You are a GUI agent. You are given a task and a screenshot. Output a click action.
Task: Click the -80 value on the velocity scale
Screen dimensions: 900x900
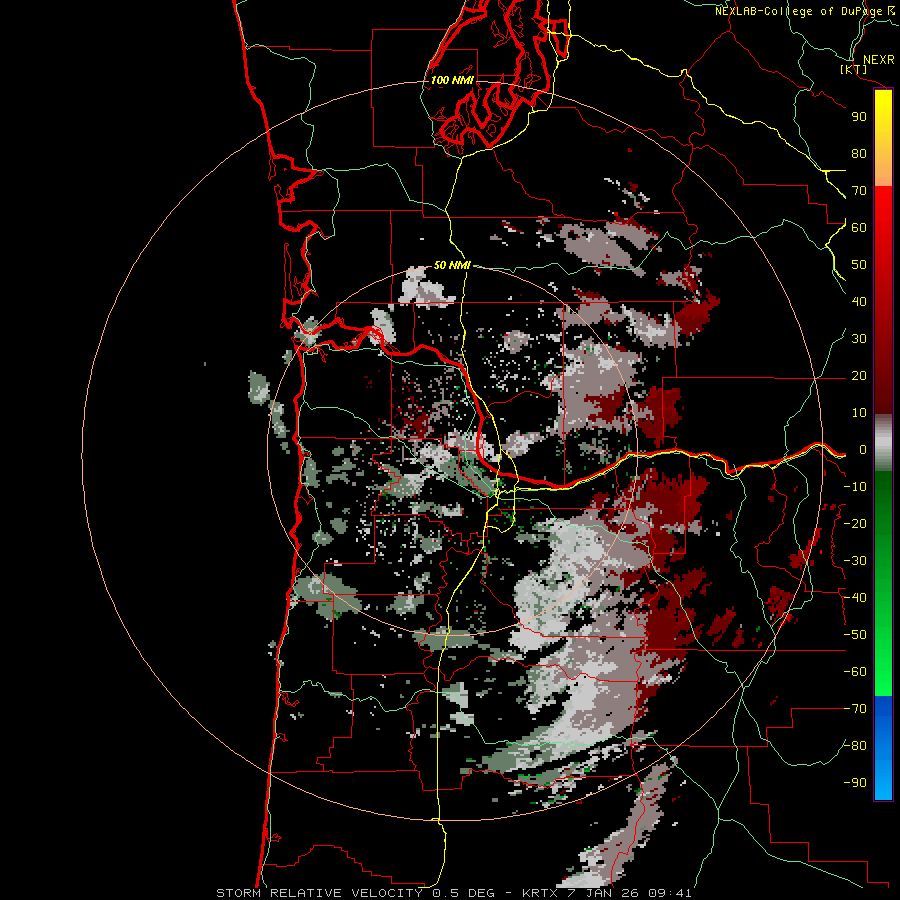[x=855, y=746]
